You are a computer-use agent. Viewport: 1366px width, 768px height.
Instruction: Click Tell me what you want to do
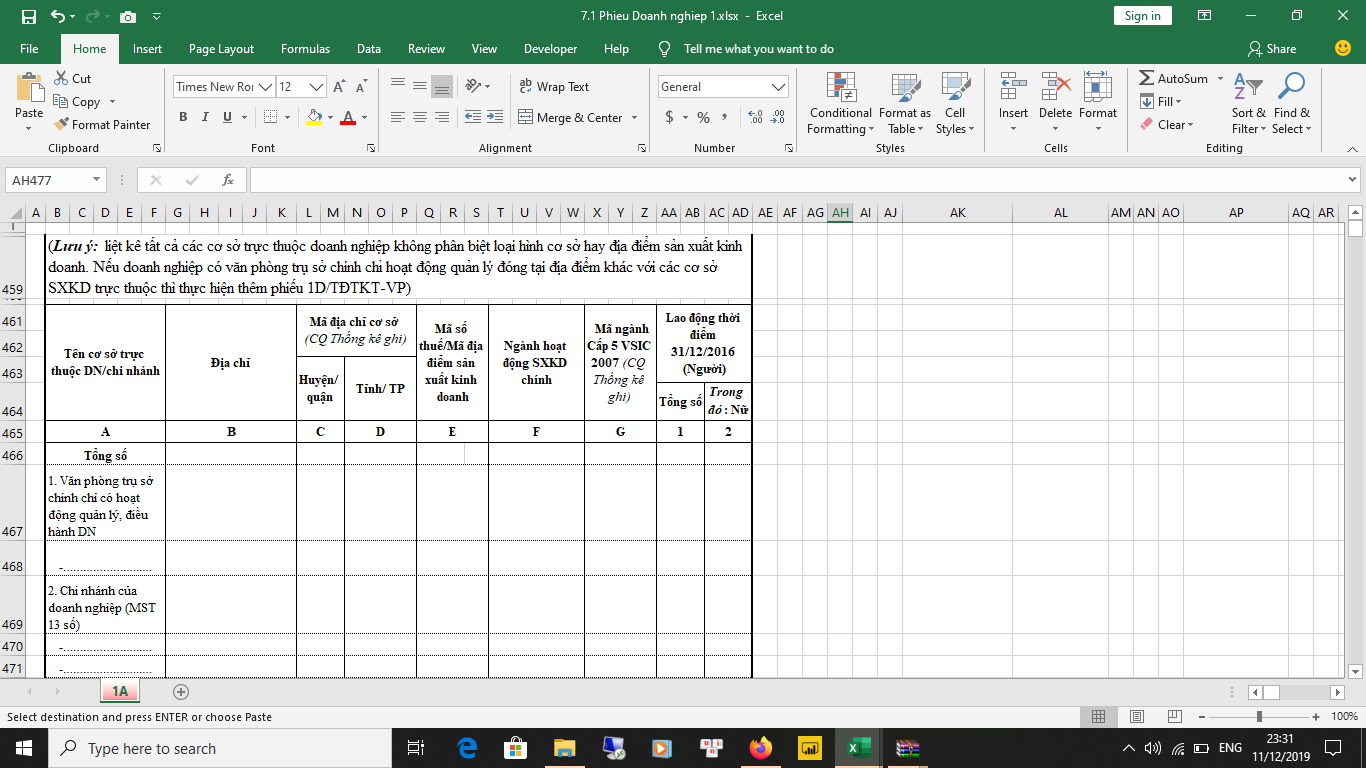(x=758, y=48)
